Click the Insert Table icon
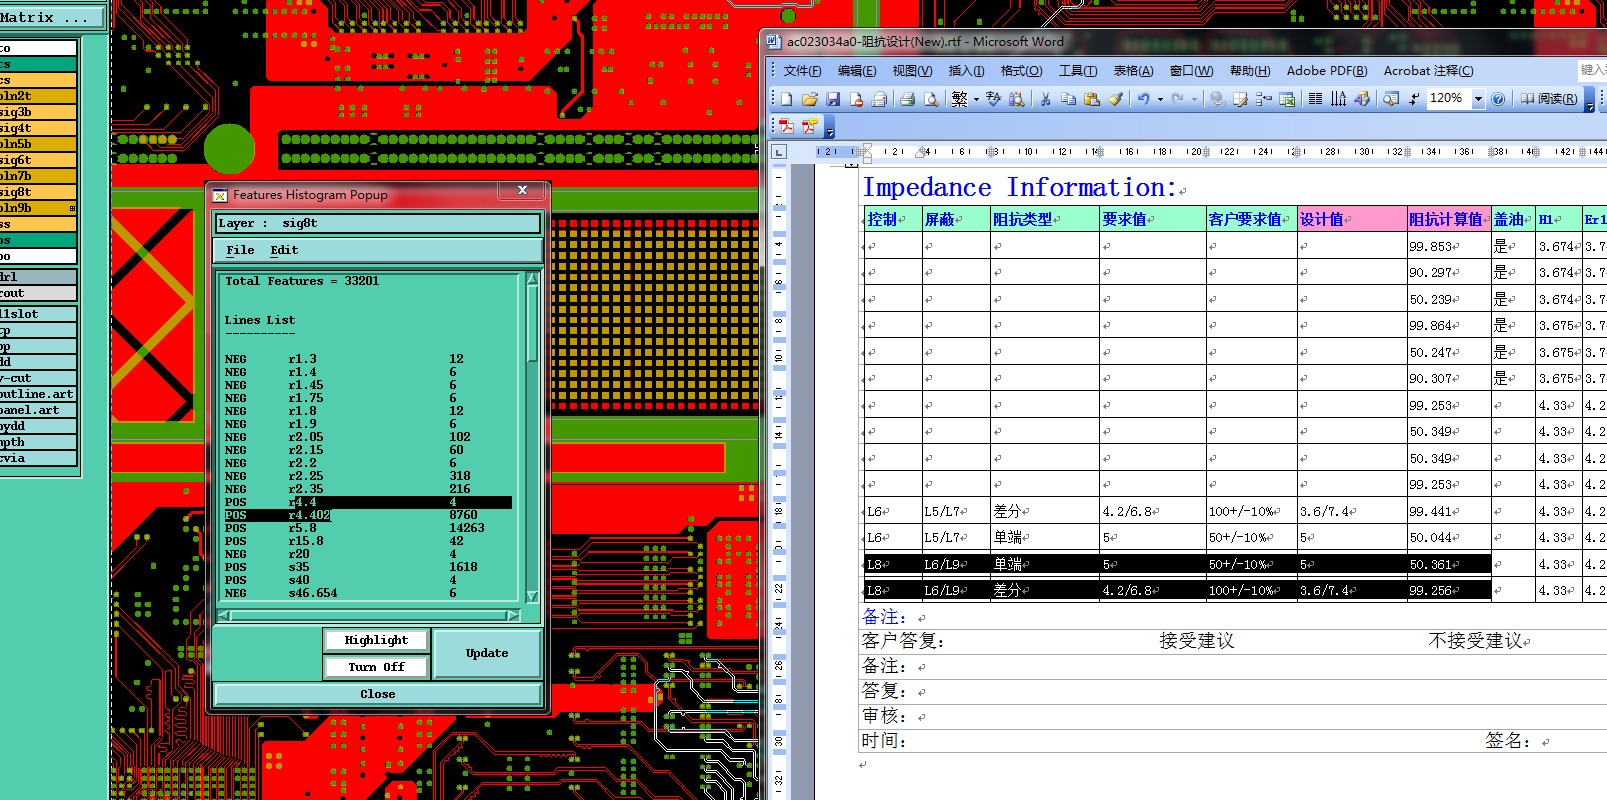Screen dimensions: 1607x800 click(1264, 99)
